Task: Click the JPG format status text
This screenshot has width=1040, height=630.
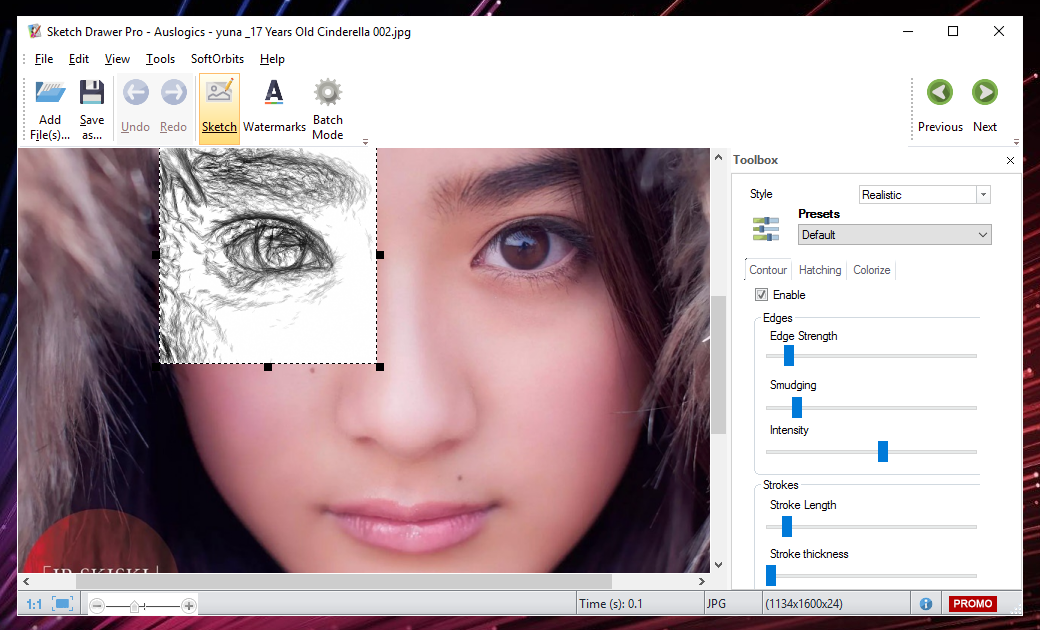Action: point(716,604)
